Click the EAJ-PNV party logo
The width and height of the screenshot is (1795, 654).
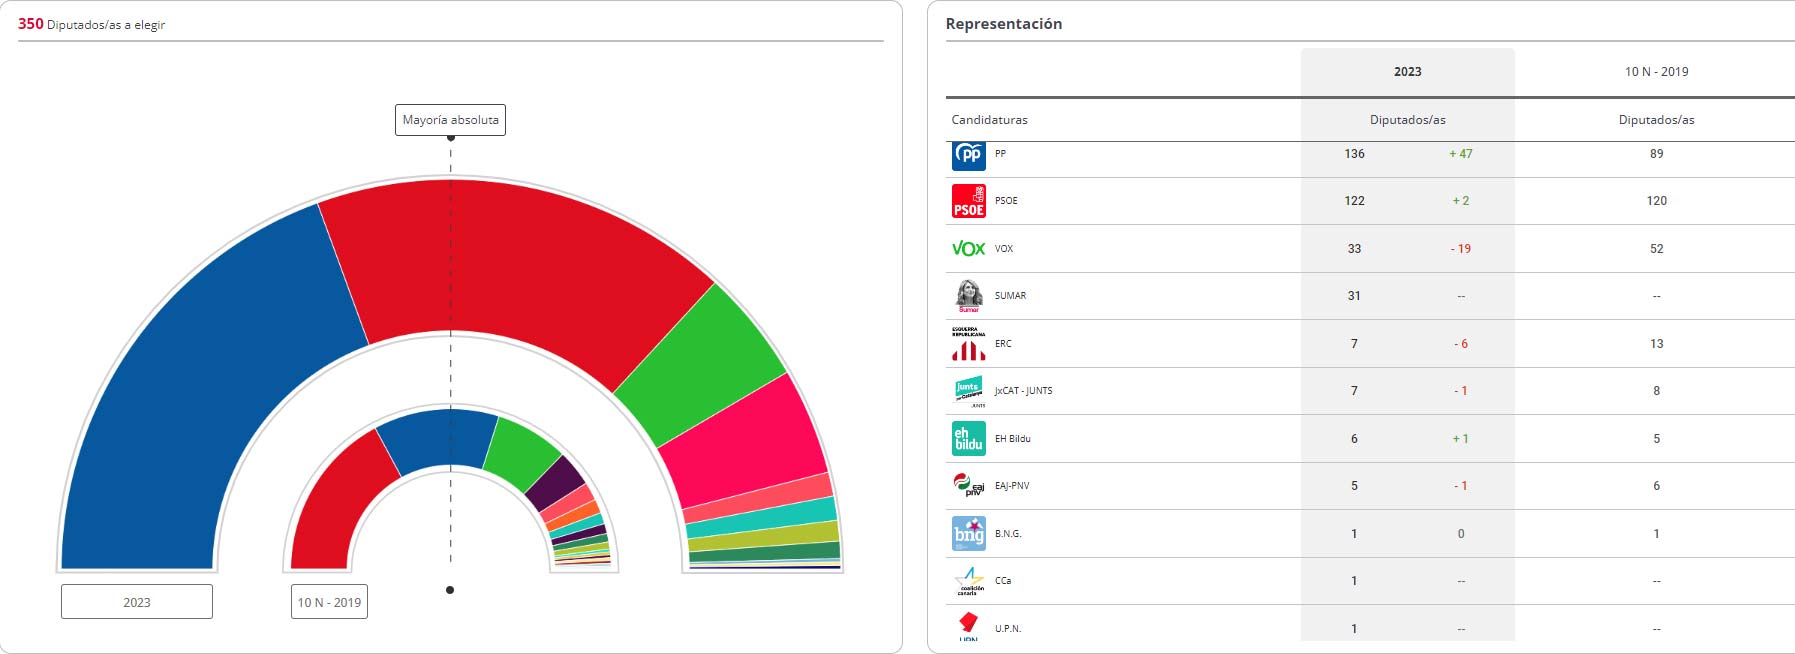[x=968, y=485]
